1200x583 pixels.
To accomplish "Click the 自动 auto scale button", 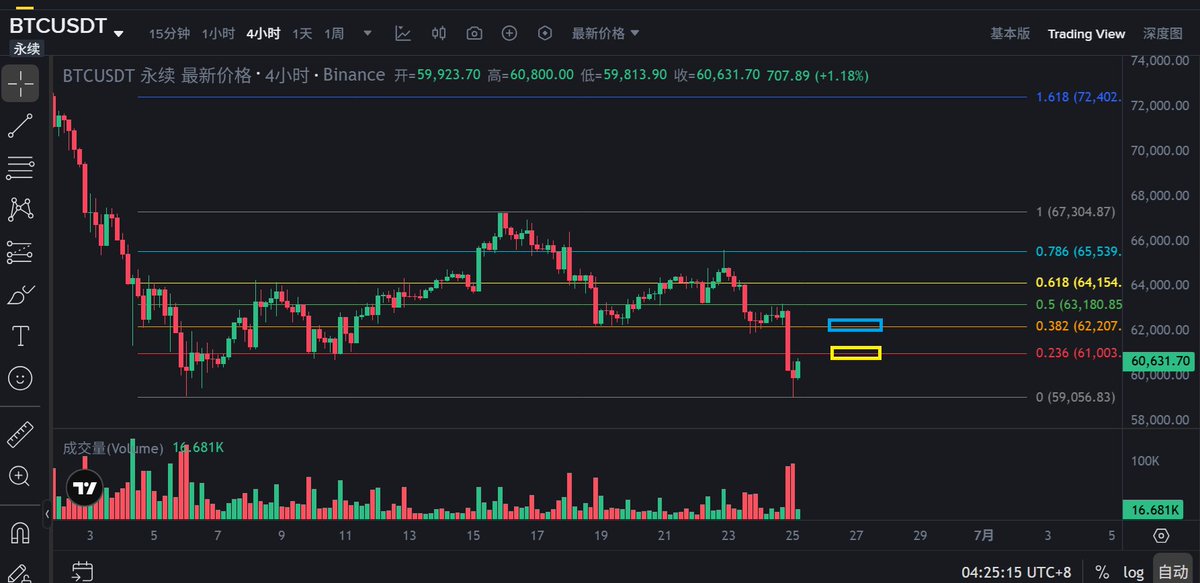I will [1172, 572].
